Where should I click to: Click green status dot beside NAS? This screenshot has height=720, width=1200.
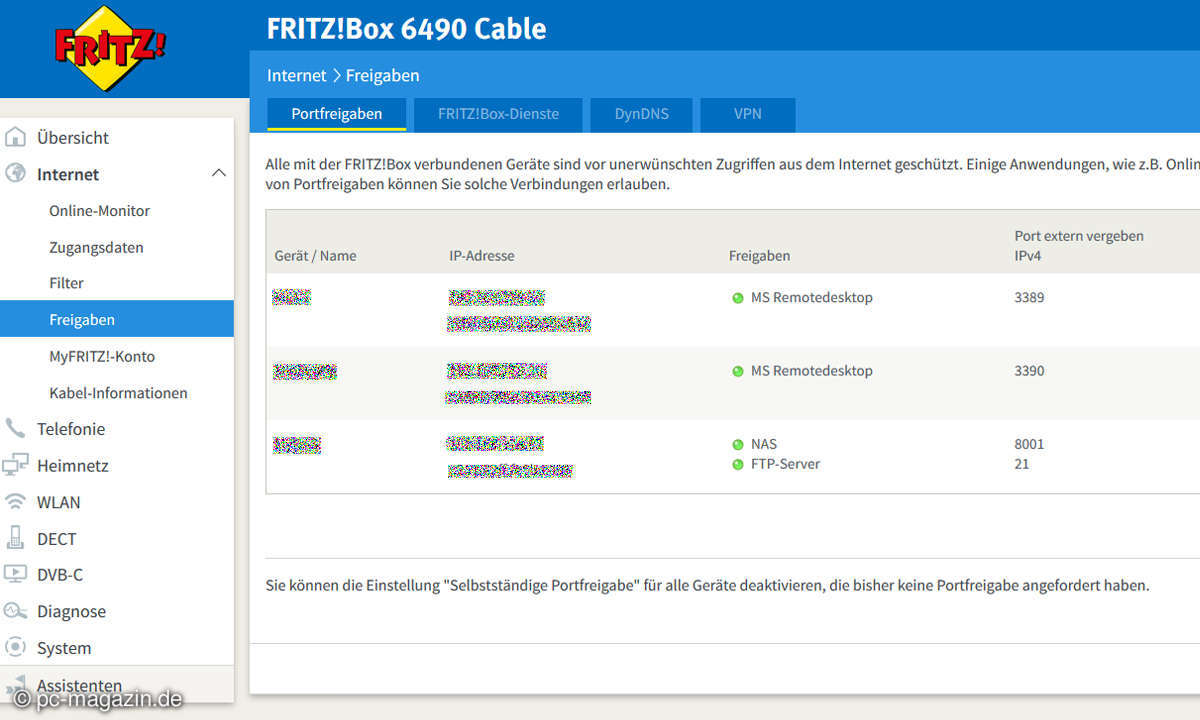coord(738,444)
